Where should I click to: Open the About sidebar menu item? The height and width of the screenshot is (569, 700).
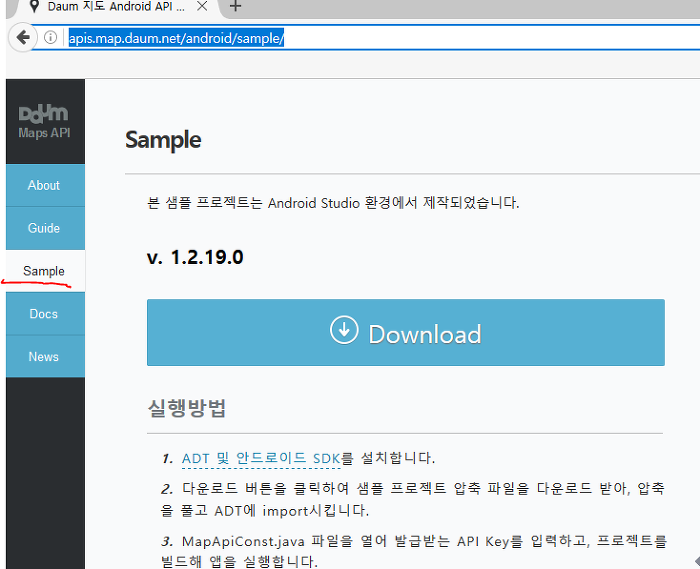pos(45,185)
